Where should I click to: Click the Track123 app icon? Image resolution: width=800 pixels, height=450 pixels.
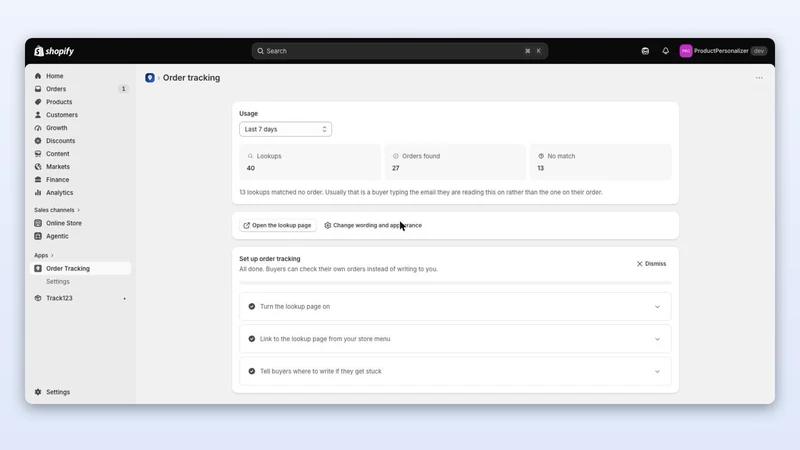pyautogui.click(x=38, y=298)
